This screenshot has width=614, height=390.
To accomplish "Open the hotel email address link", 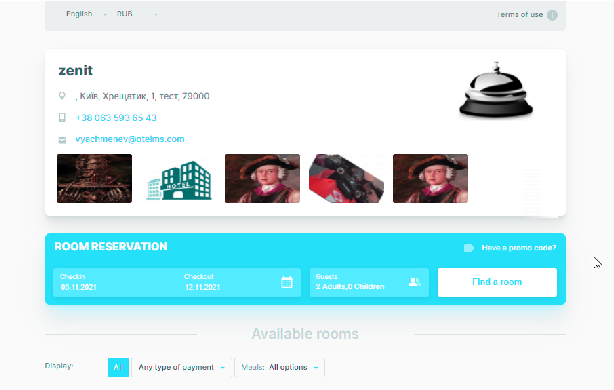I will coord(130,139).
